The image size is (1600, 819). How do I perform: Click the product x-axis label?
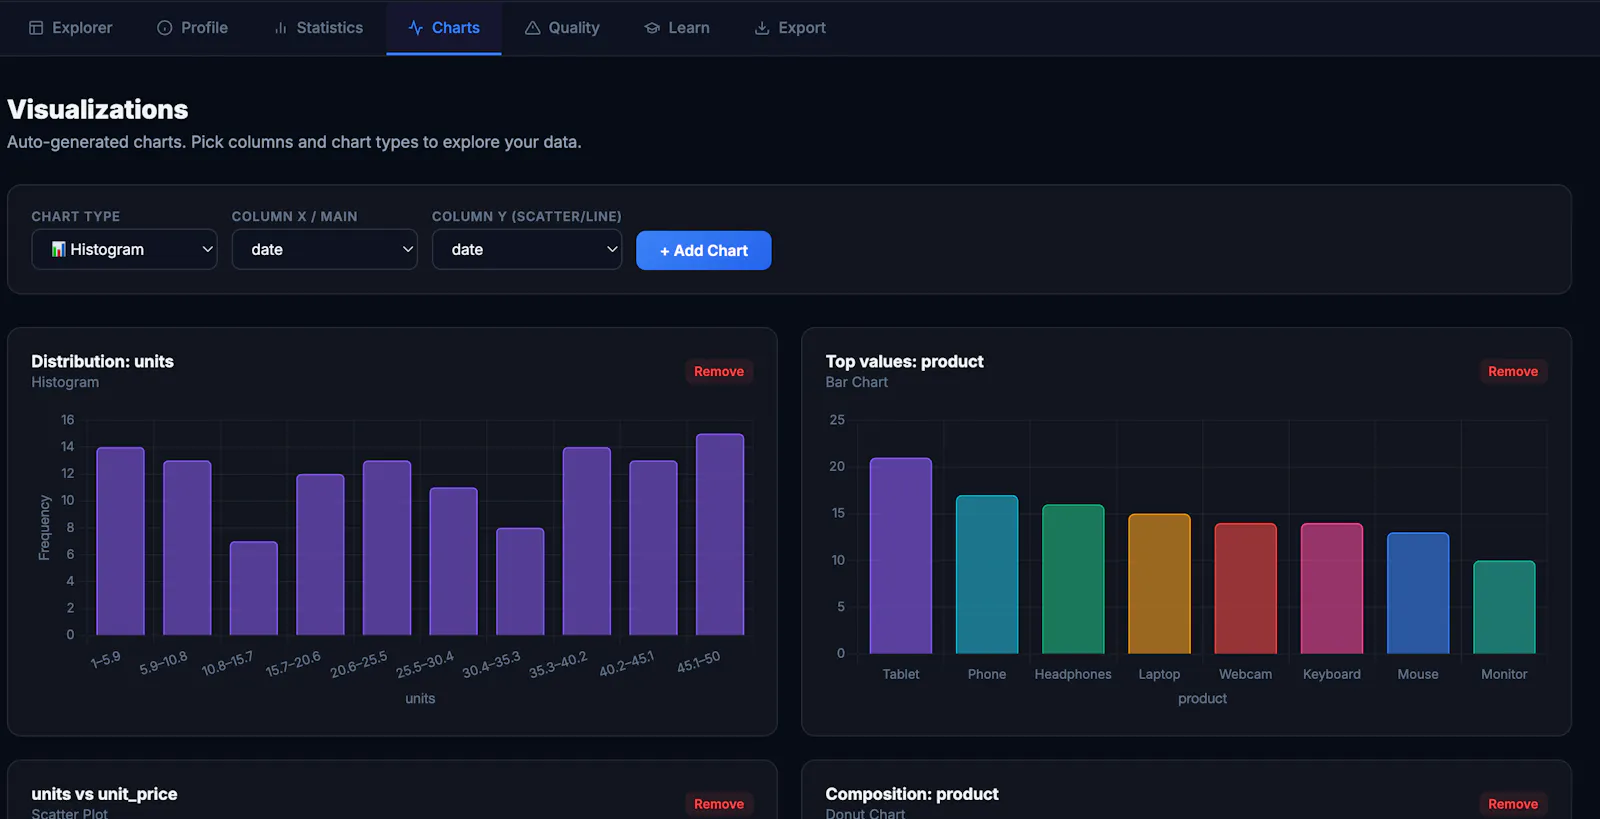pyautogui.click(x=1202, y=698)
